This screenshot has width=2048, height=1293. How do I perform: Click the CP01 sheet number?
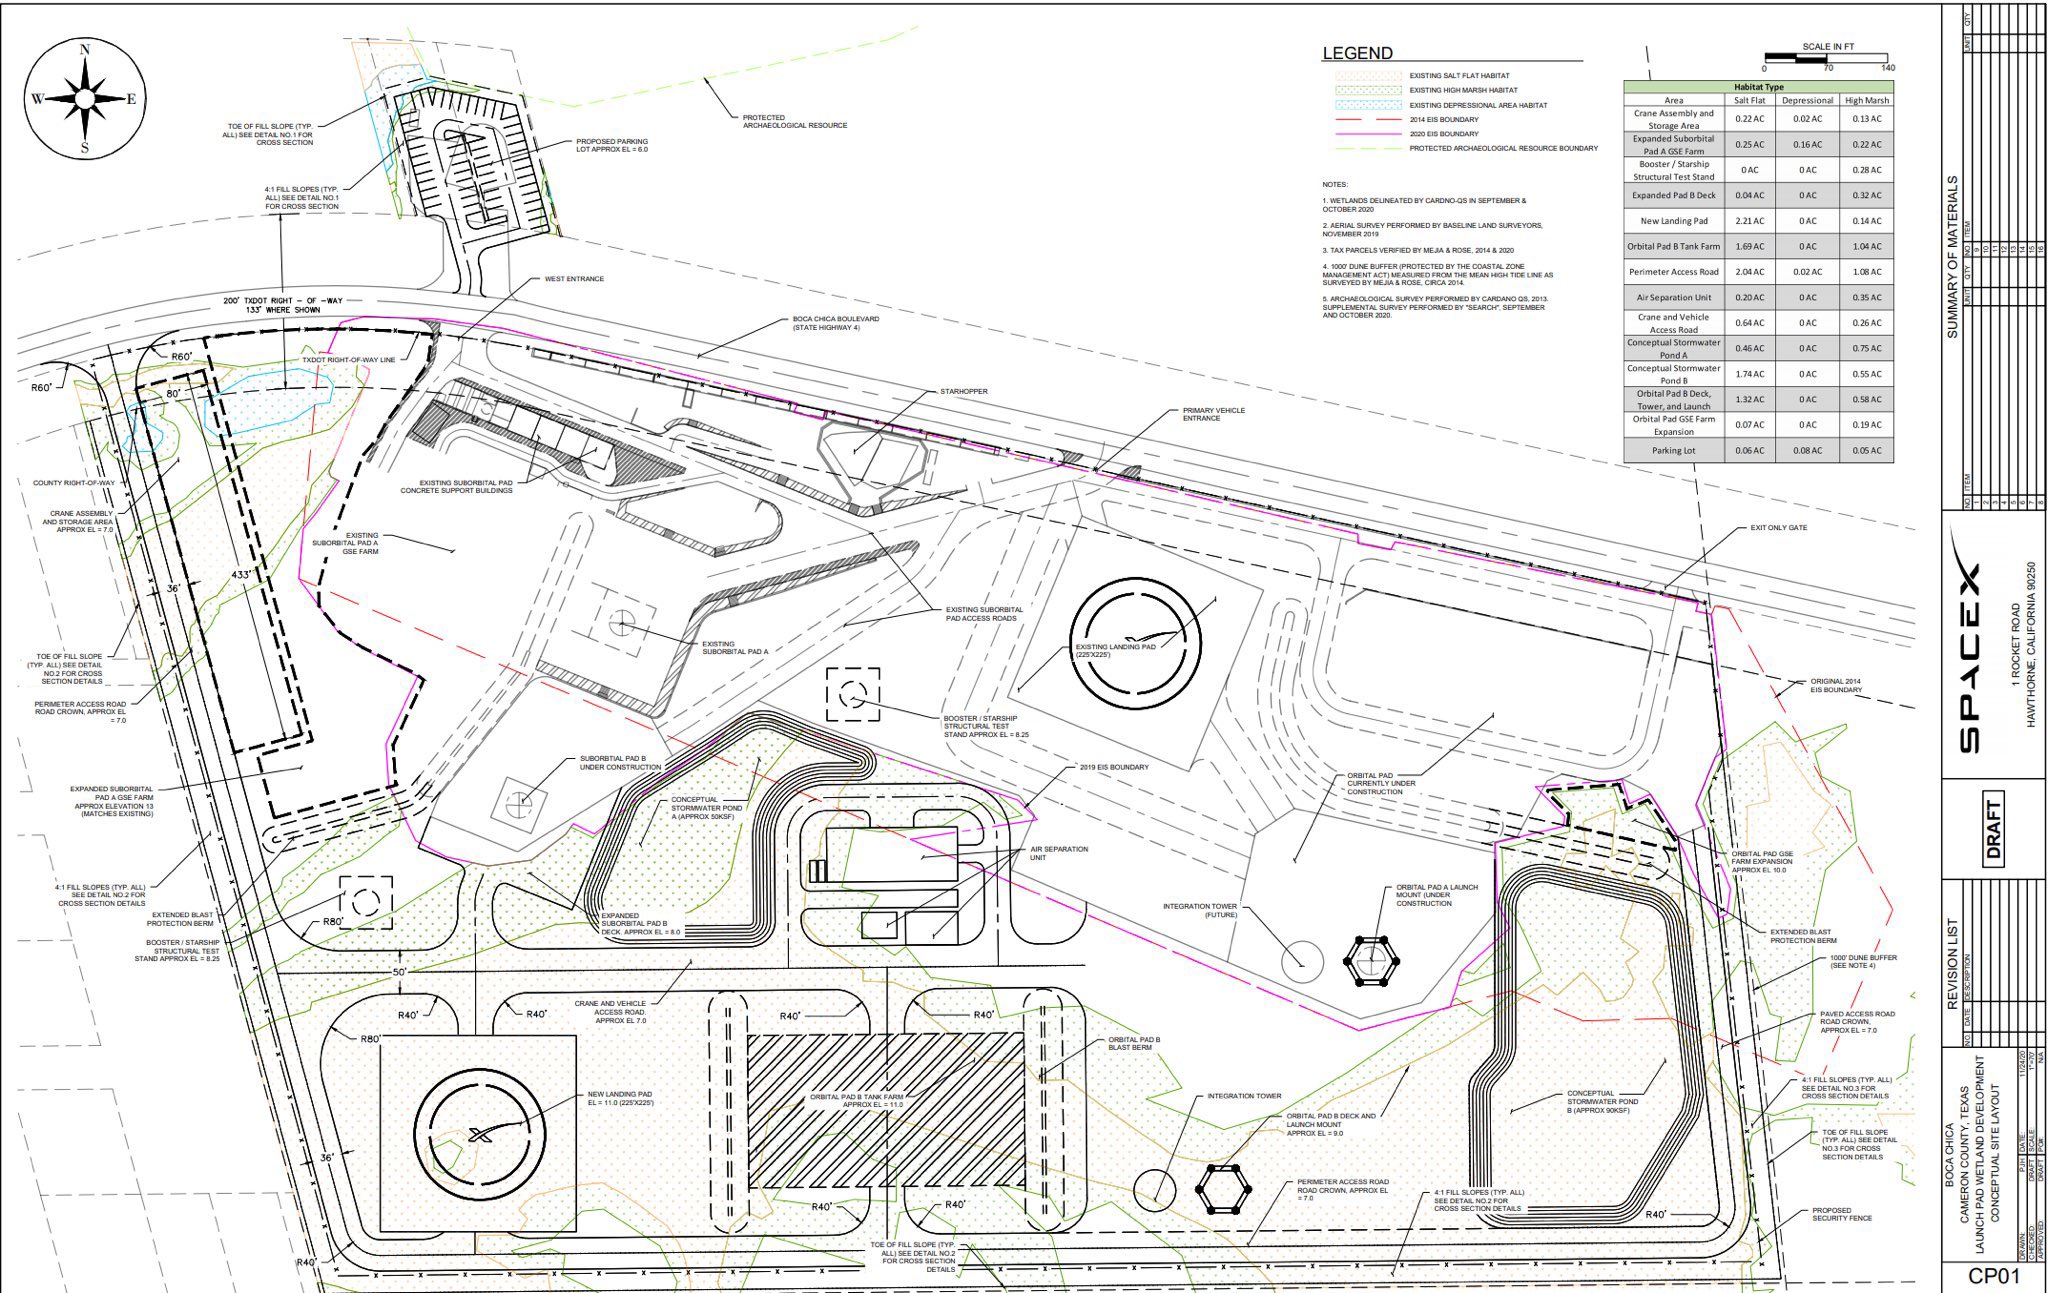(1994, 1277)
